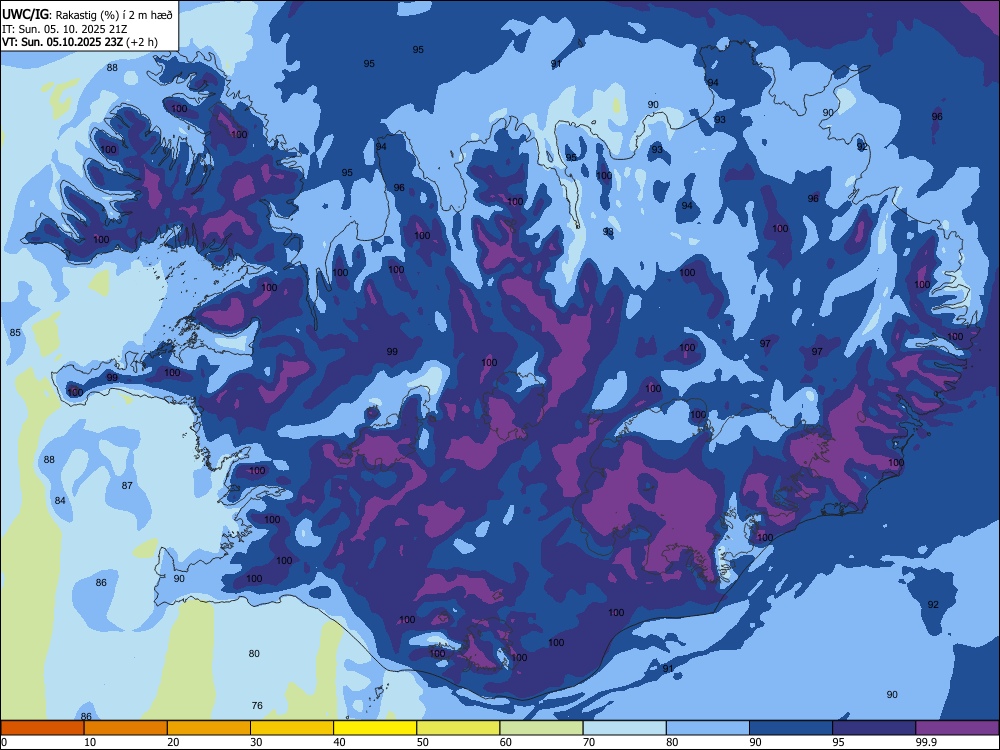Screen dimensions: 1000x750
Task: Choose the 50–60 pale yellow legend swatch
Action: tap(458, 728)
